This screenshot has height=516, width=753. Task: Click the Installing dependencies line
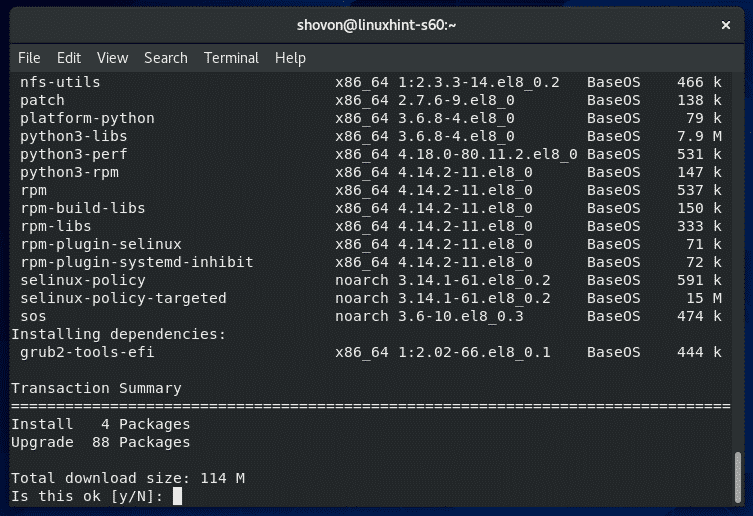coord(118,334)
